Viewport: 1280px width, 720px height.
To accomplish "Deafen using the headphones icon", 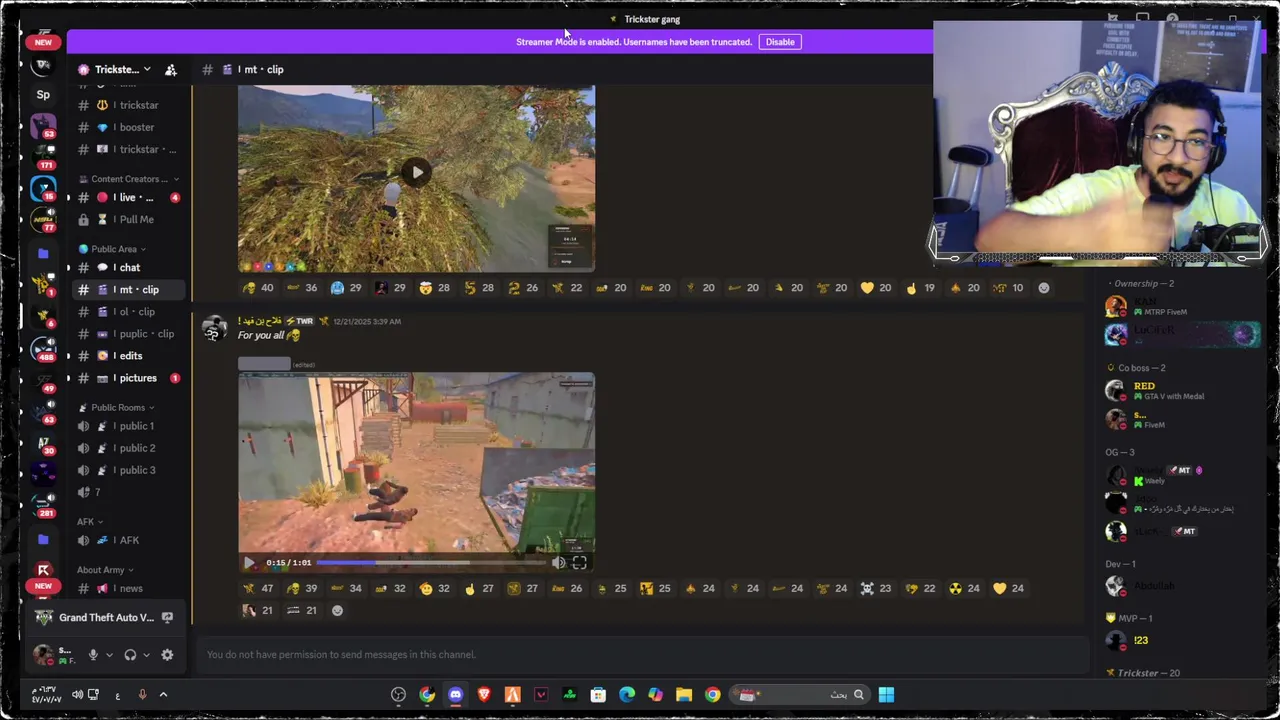I will pos(130,655).
